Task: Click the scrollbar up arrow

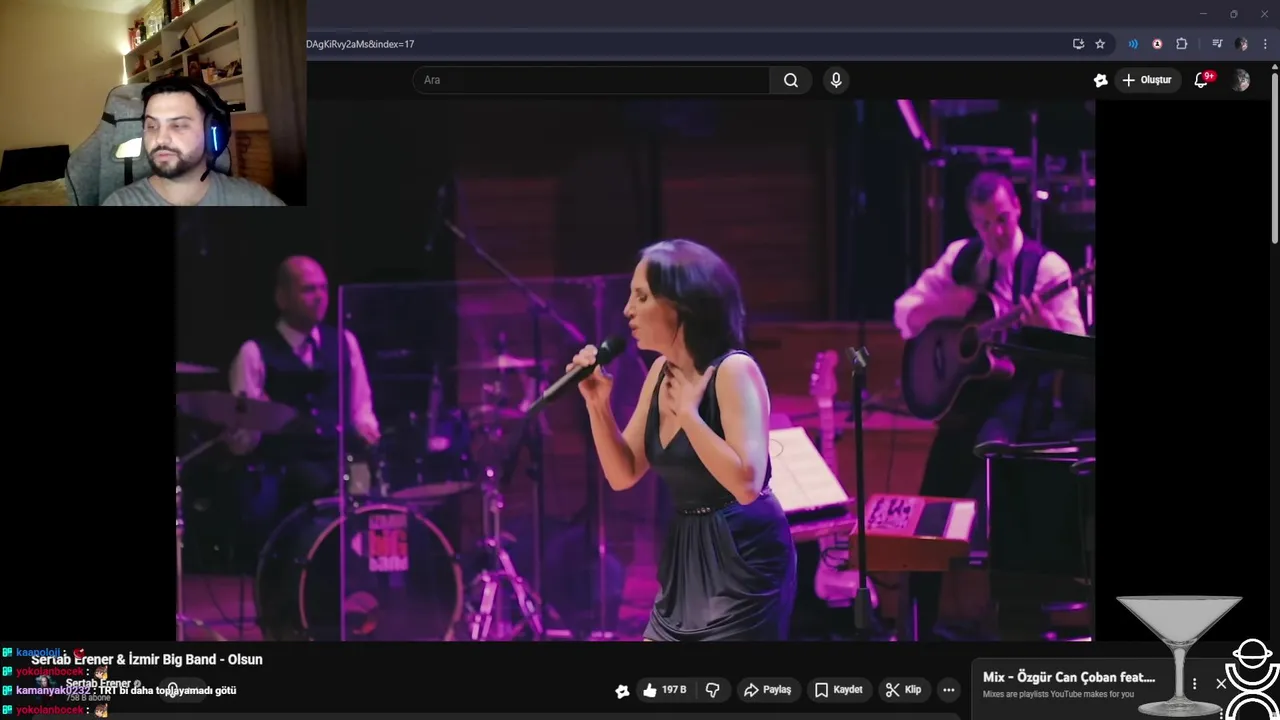Action: [1274, 66]
